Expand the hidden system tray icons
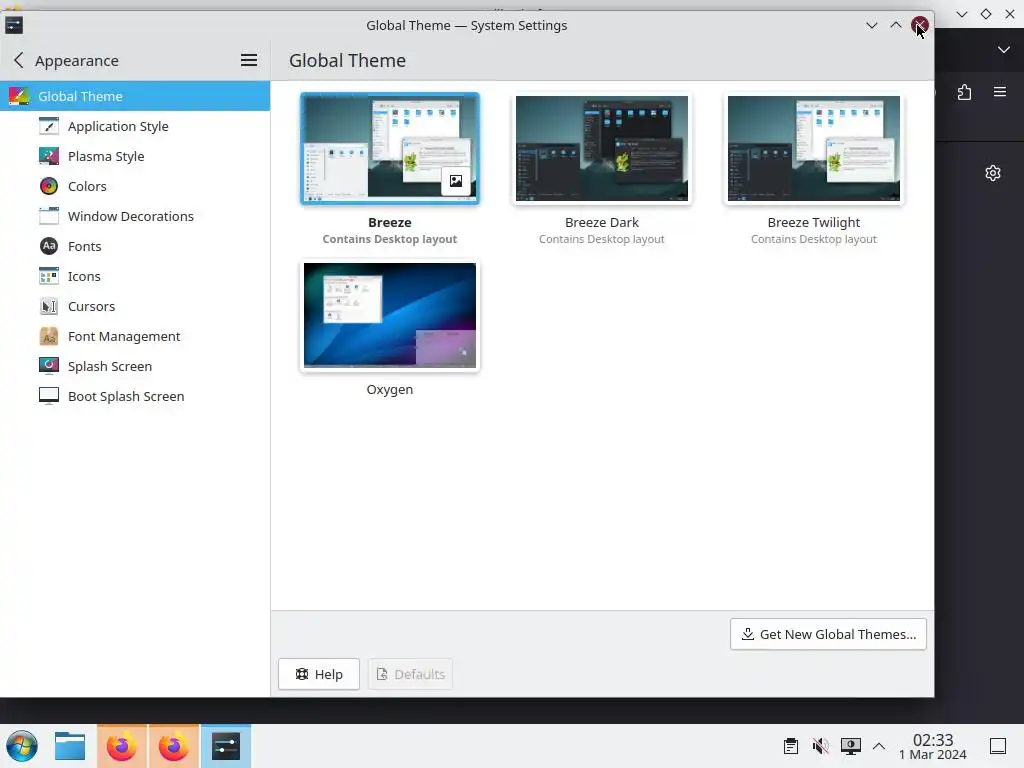Viewport: 1024px width, 768px height. pyautogui.click(x=879, y=746)
